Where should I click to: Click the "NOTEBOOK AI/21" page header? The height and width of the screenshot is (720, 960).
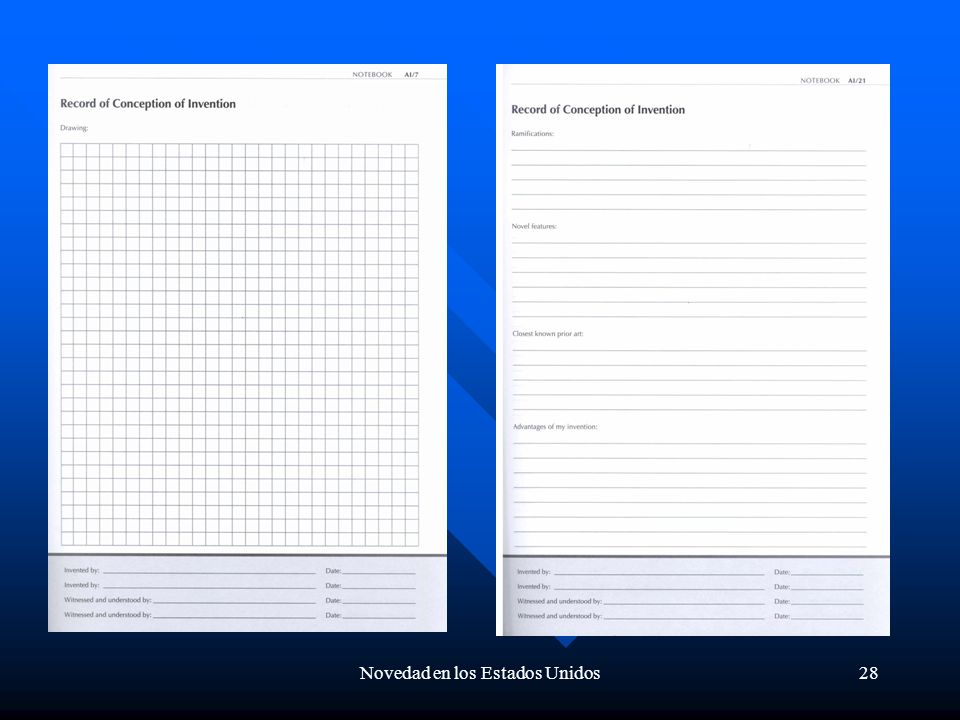click(833, 81)
